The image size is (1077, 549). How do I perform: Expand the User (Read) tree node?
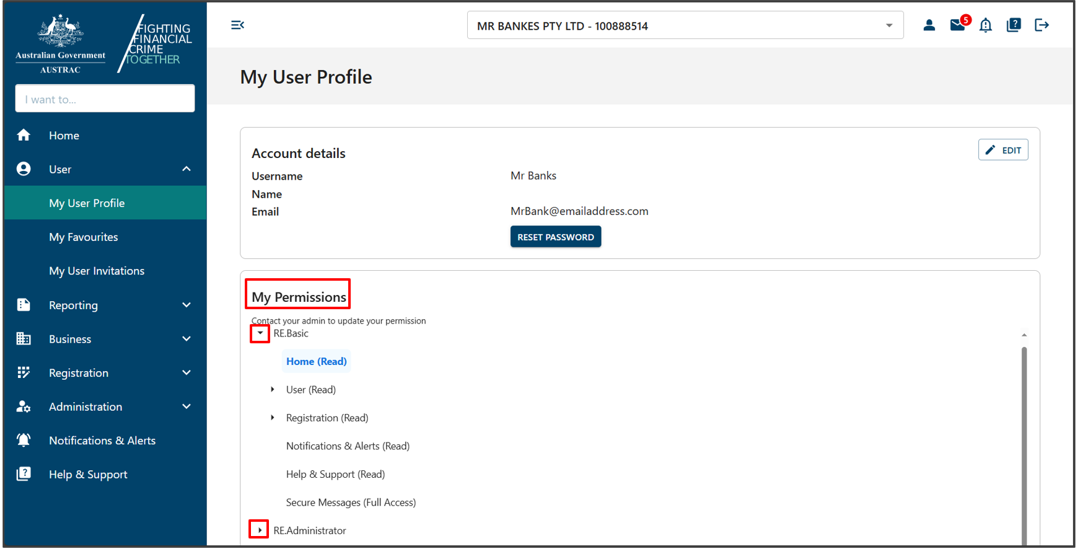(273, 390)
